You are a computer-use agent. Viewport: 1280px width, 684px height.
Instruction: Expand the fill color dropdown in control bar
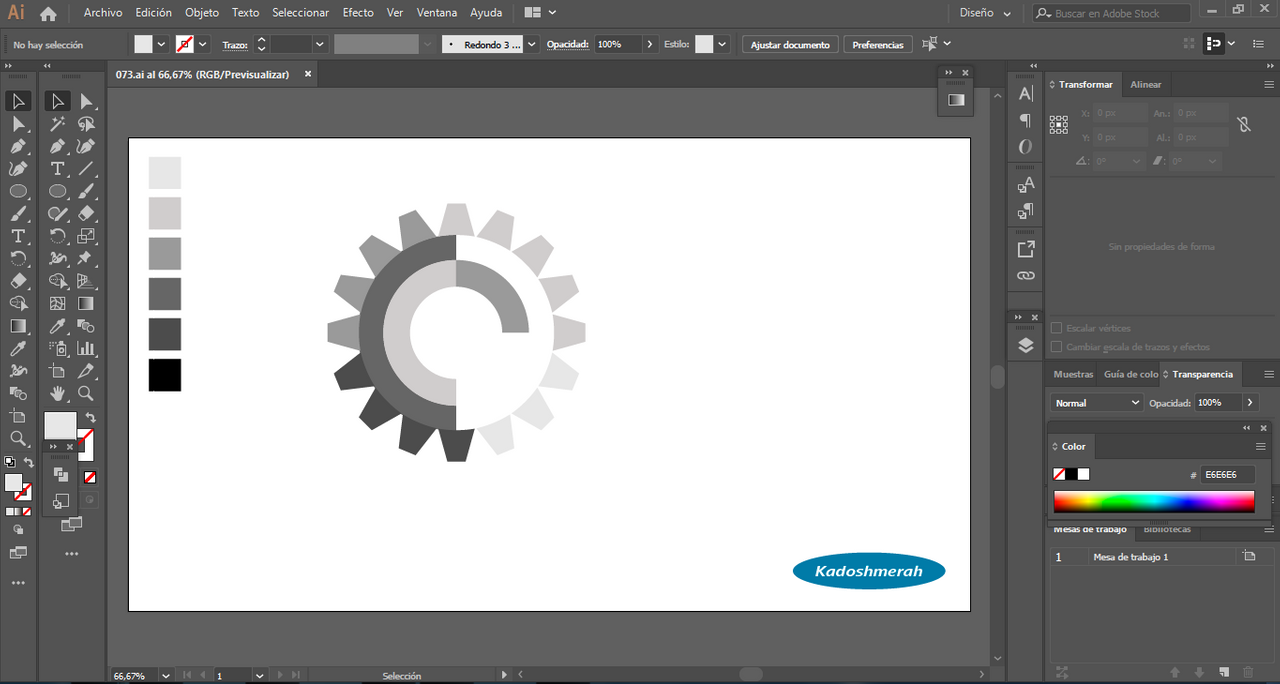click(x=161, y=44)
